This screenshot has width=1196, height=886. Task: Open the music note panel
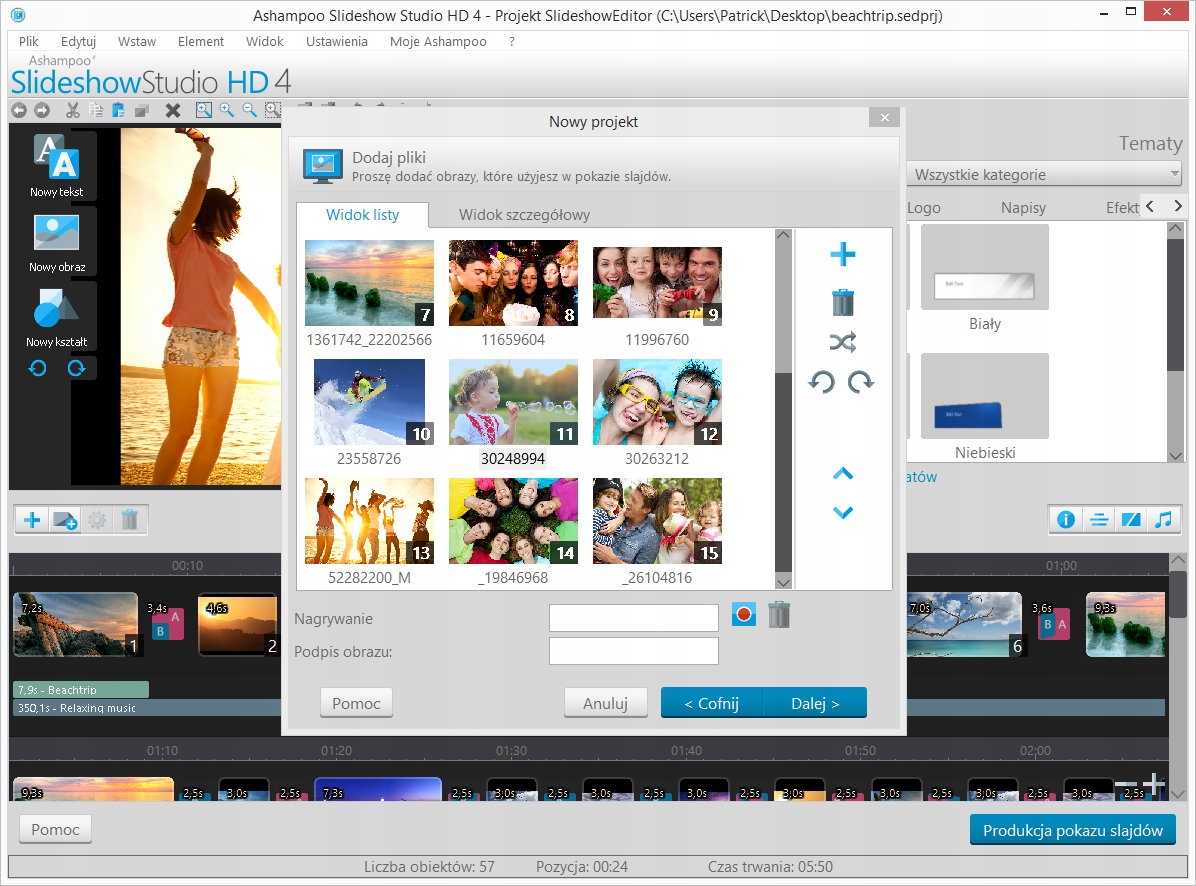point(1163,520)
